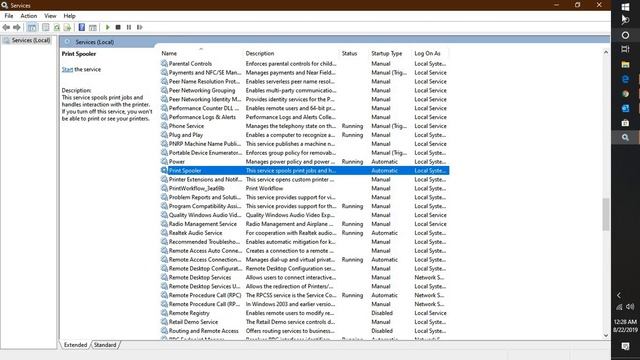Click the services list scroll up arrow
The width and height of the screenshot is (640, 360).
(606, 52)
